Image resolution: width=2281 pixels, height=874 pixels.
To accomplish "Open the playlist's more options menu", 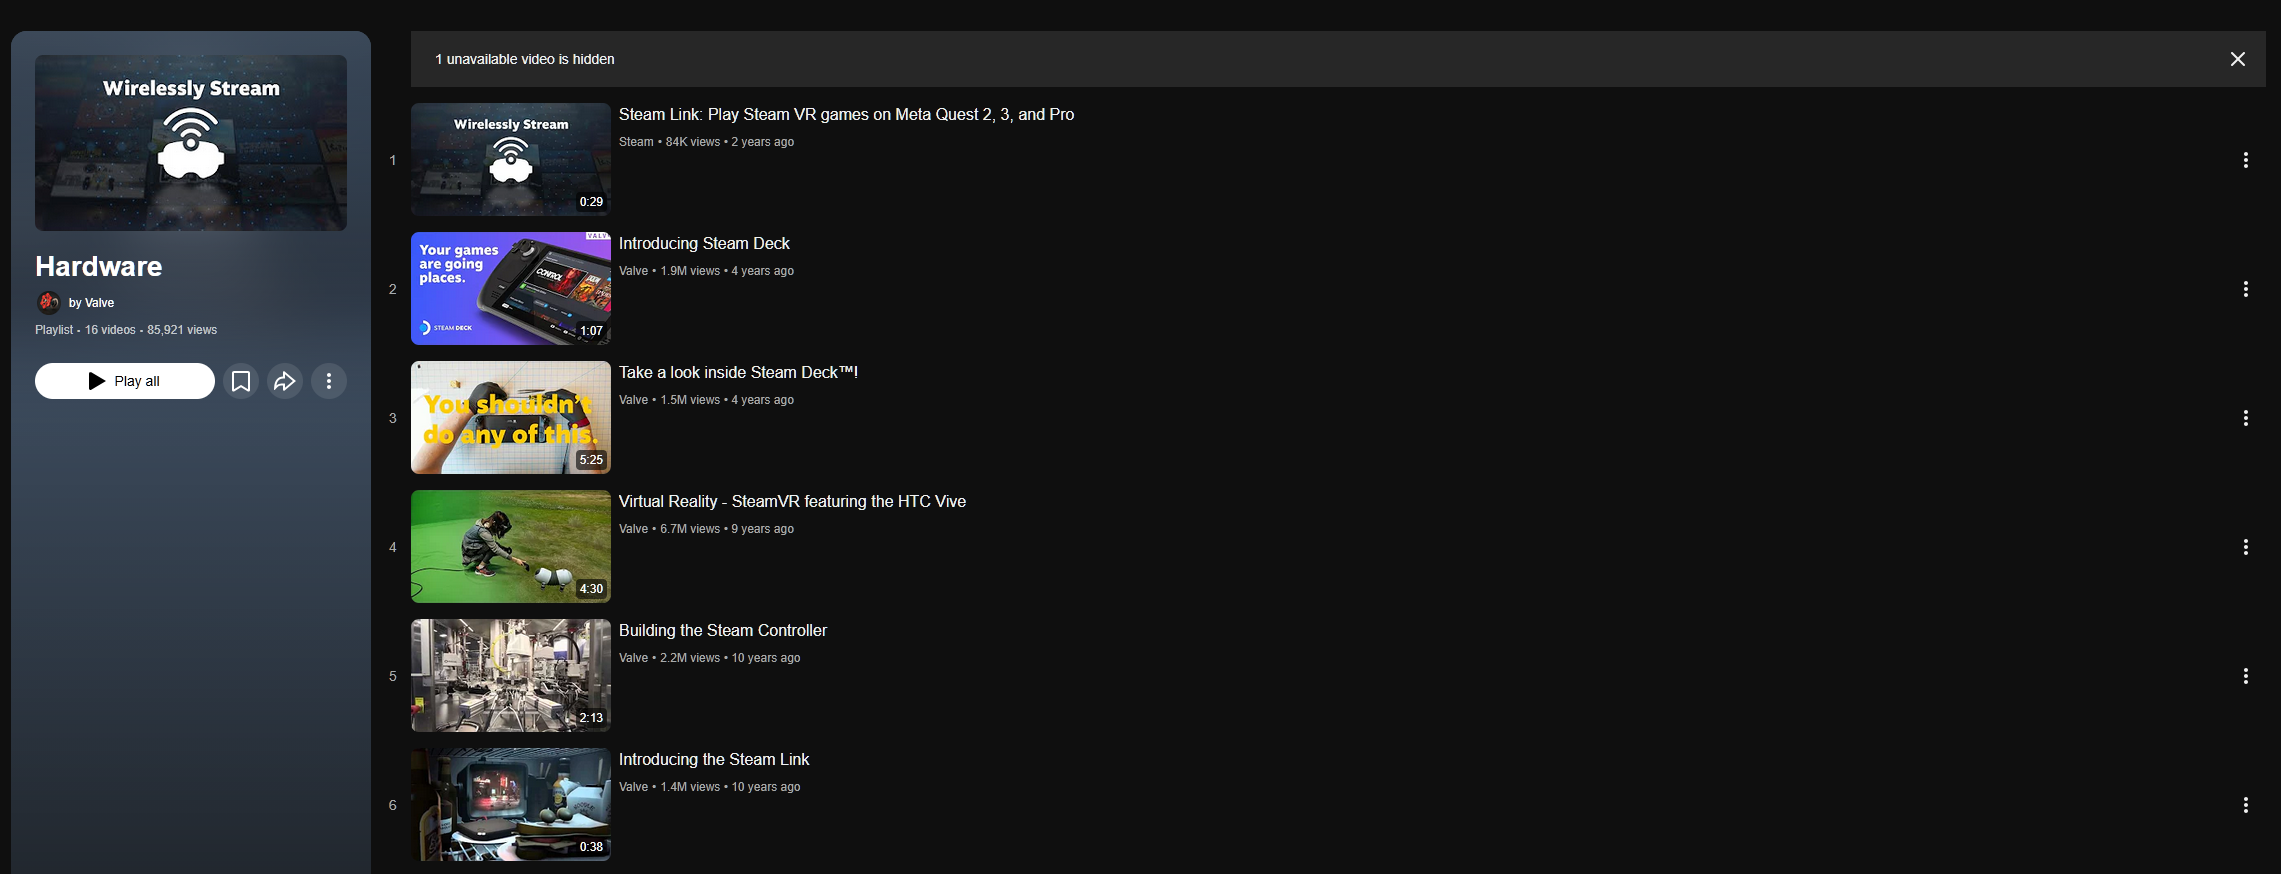I will [329, 381].
